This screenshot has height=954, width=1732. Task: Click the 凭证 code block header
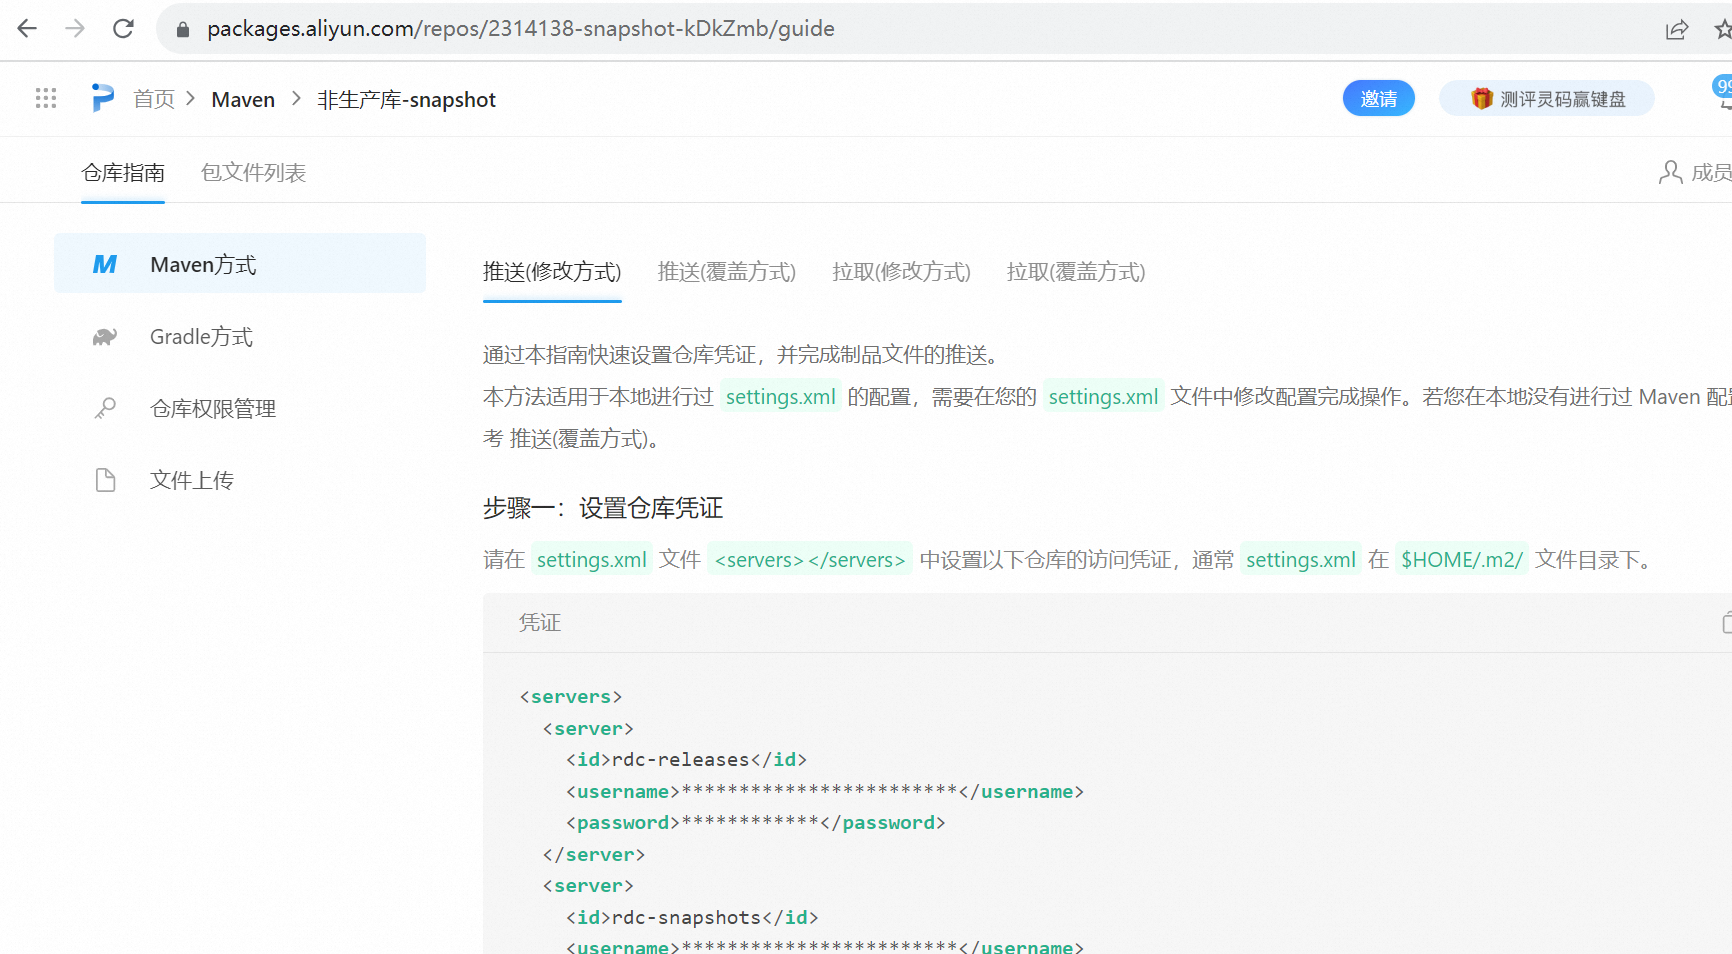coord(1107,623)
